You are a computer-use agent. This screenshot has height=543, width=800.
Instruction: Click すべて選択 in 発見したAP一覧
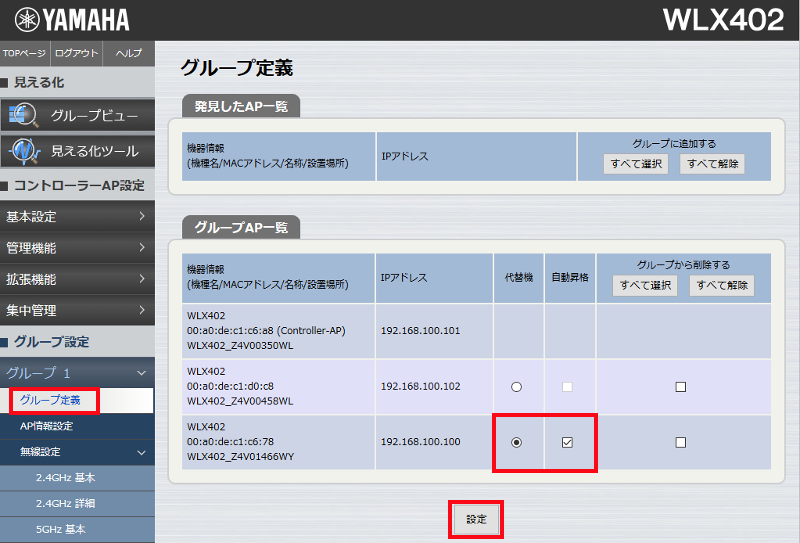(x=636, y=164)
